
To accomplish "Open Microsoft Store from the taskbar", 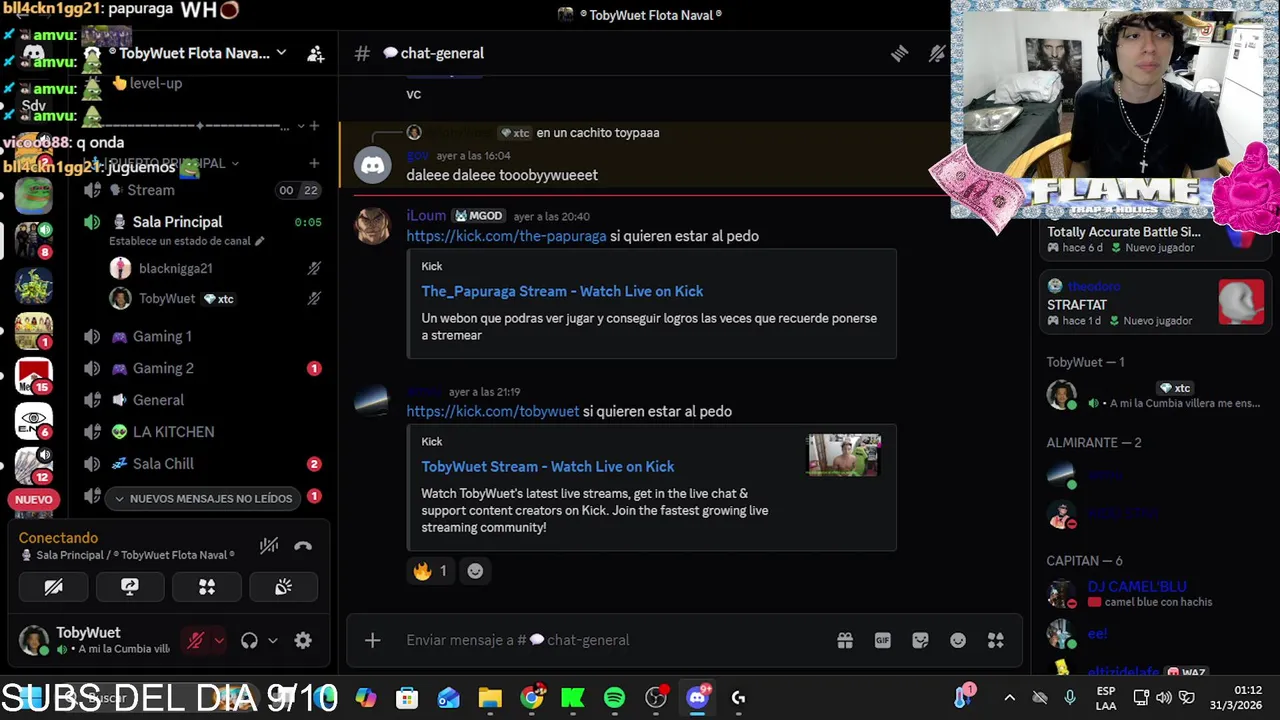I will (407, 698).
